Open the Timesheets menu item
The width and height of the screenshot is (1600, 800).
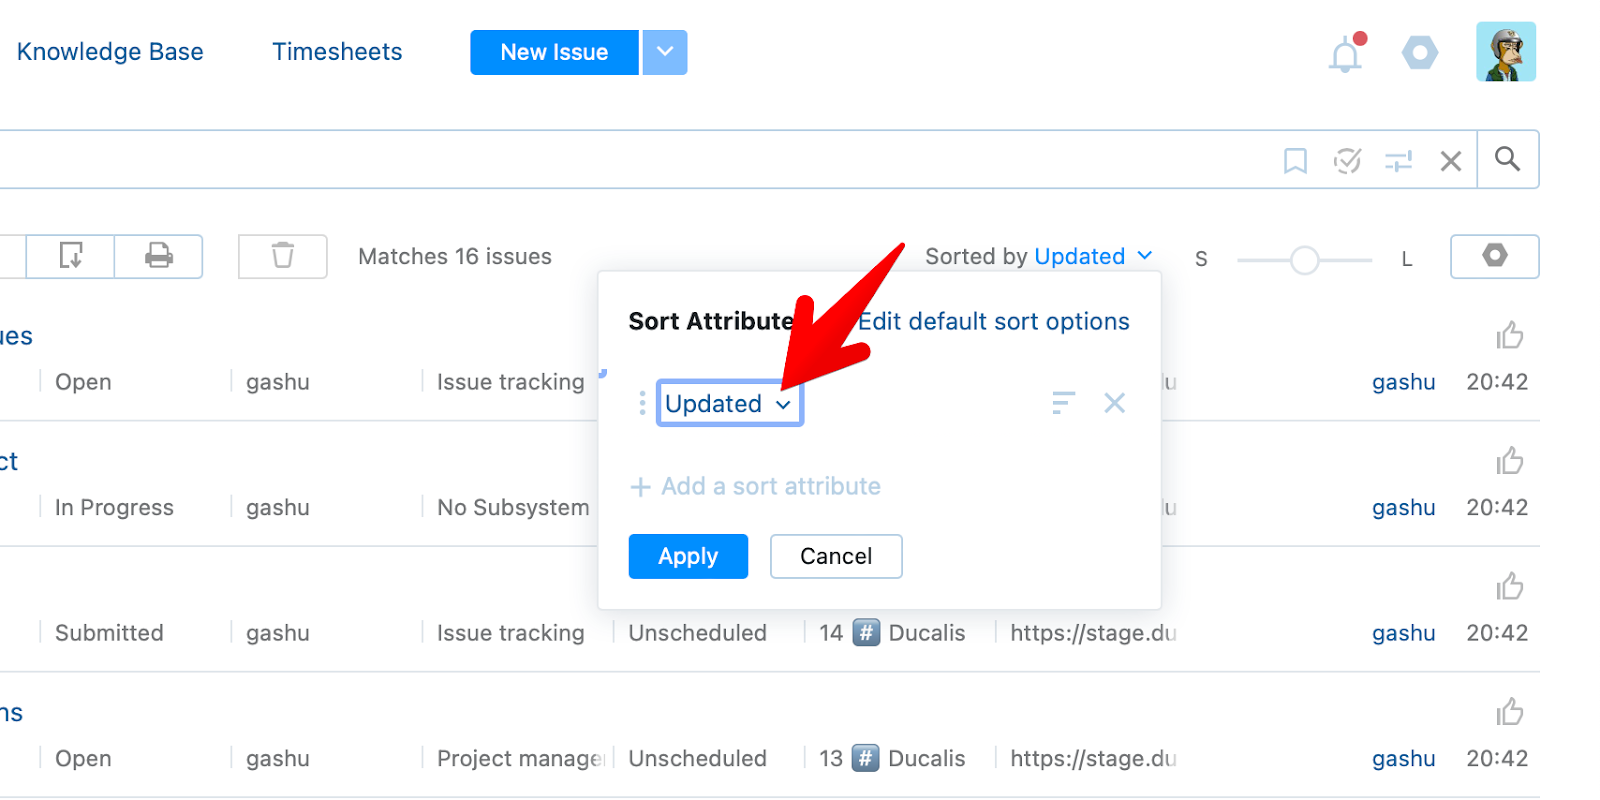tap(337, 52)
